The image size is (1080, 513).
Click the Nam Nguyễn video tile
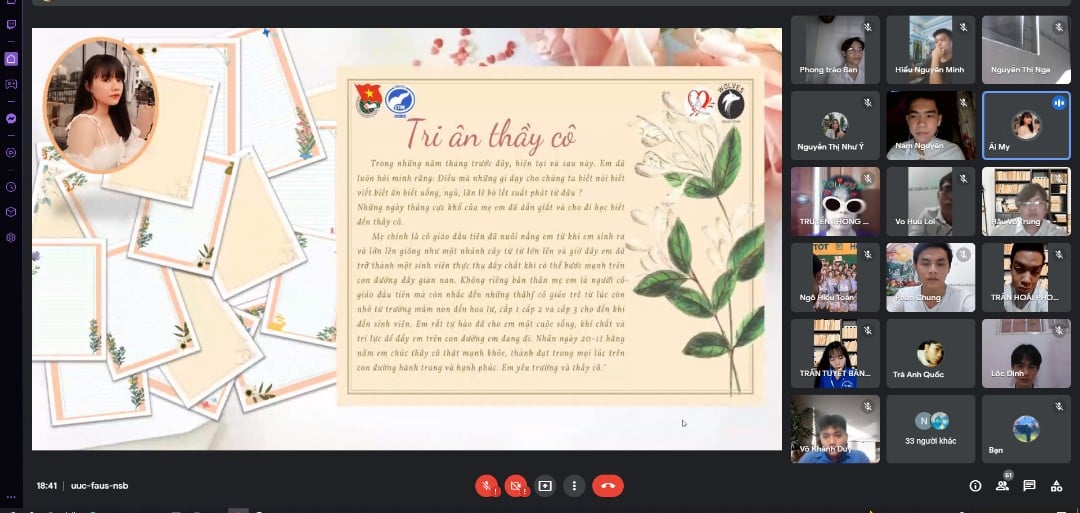point(931,125)
